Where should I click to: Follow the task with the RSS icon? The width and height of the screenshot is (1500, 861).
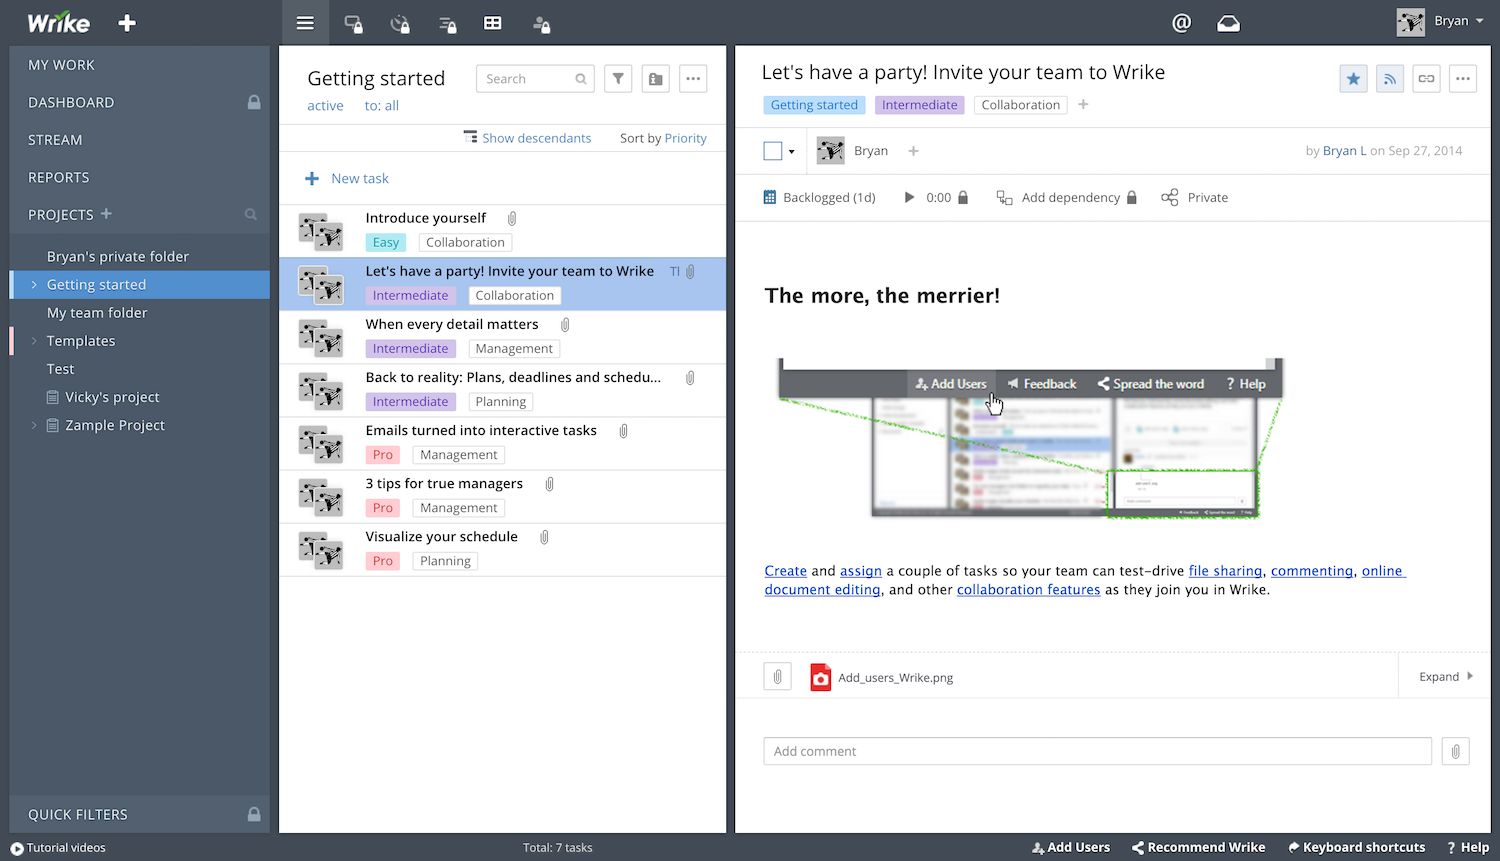(1390, 79)
